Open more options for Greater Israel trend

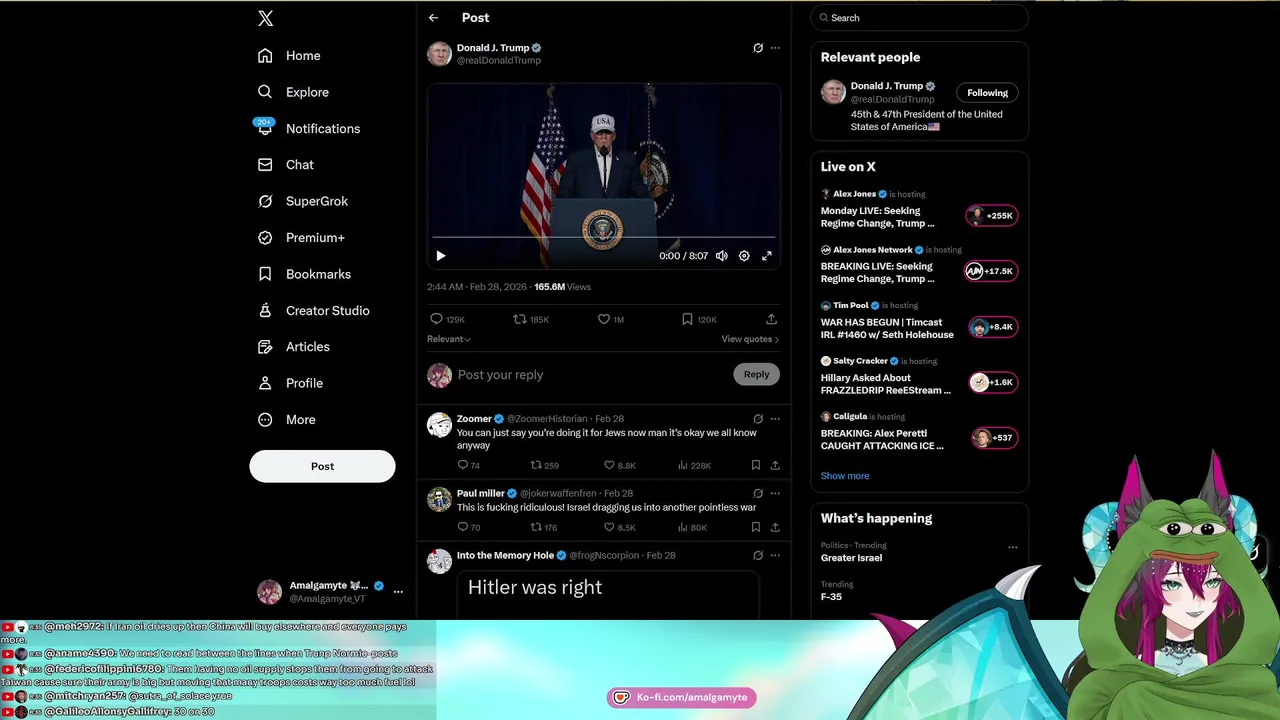click(1013, 547)
